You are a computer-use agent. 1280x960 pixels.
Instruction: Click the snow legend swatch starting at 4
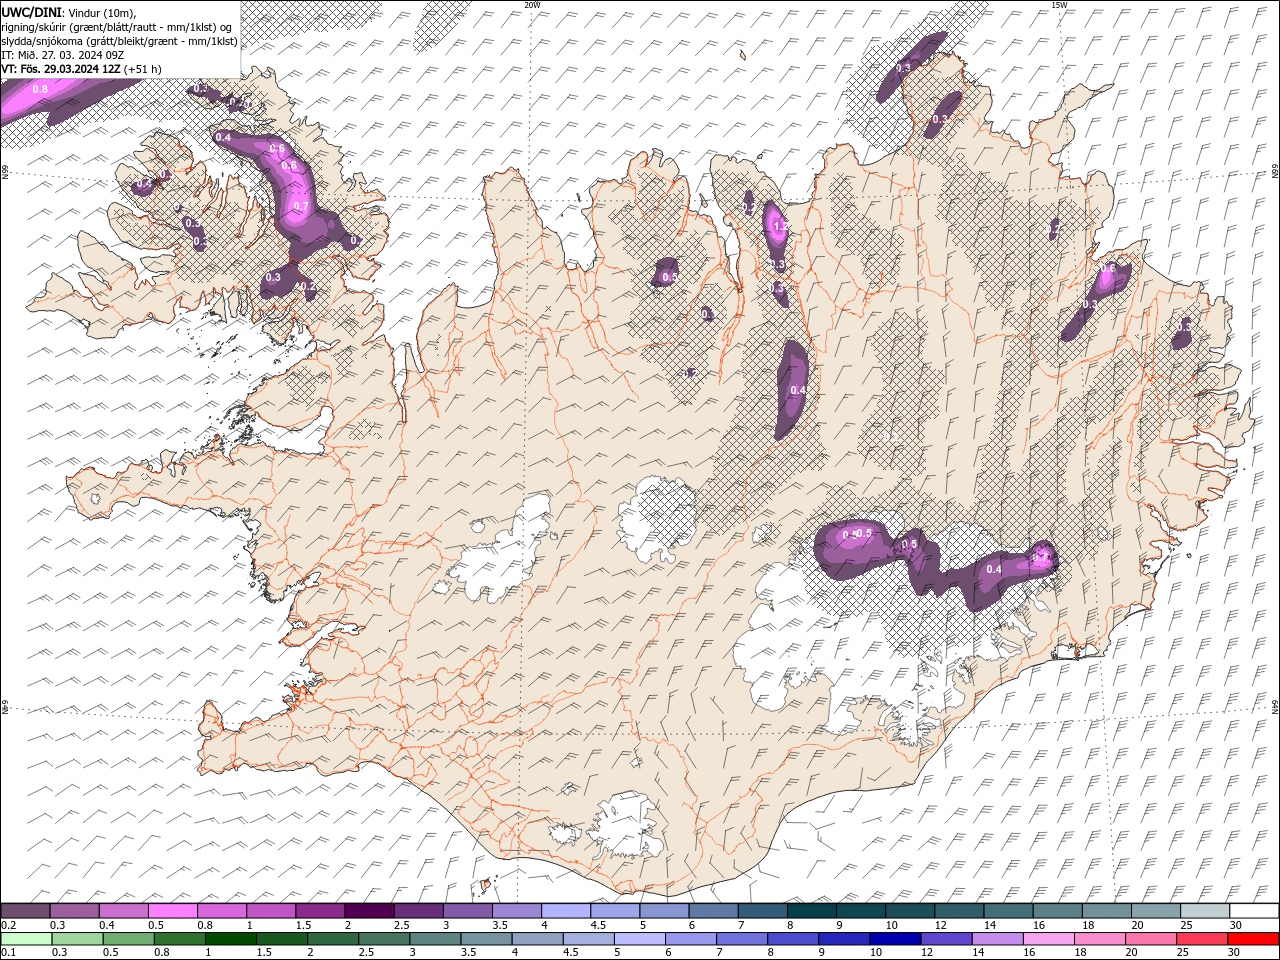564,911
